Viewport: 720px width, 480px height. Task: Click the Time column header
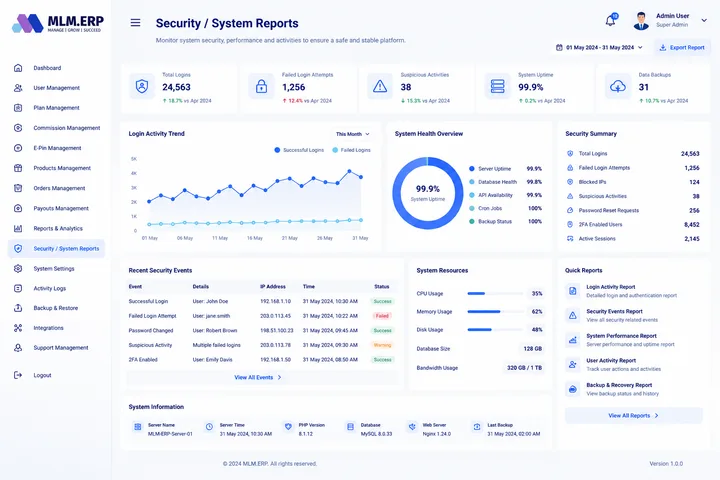click(309, 287)
